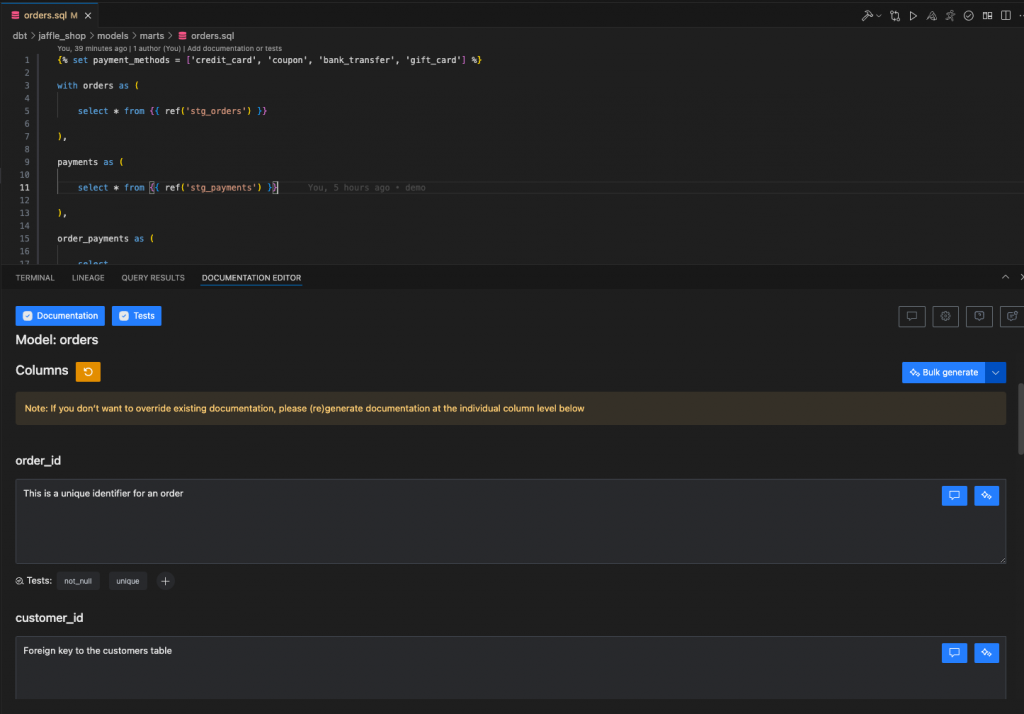Click orange refresh columns button
The height and width of the screenshot is (714, 1024).
coord(88,372)
